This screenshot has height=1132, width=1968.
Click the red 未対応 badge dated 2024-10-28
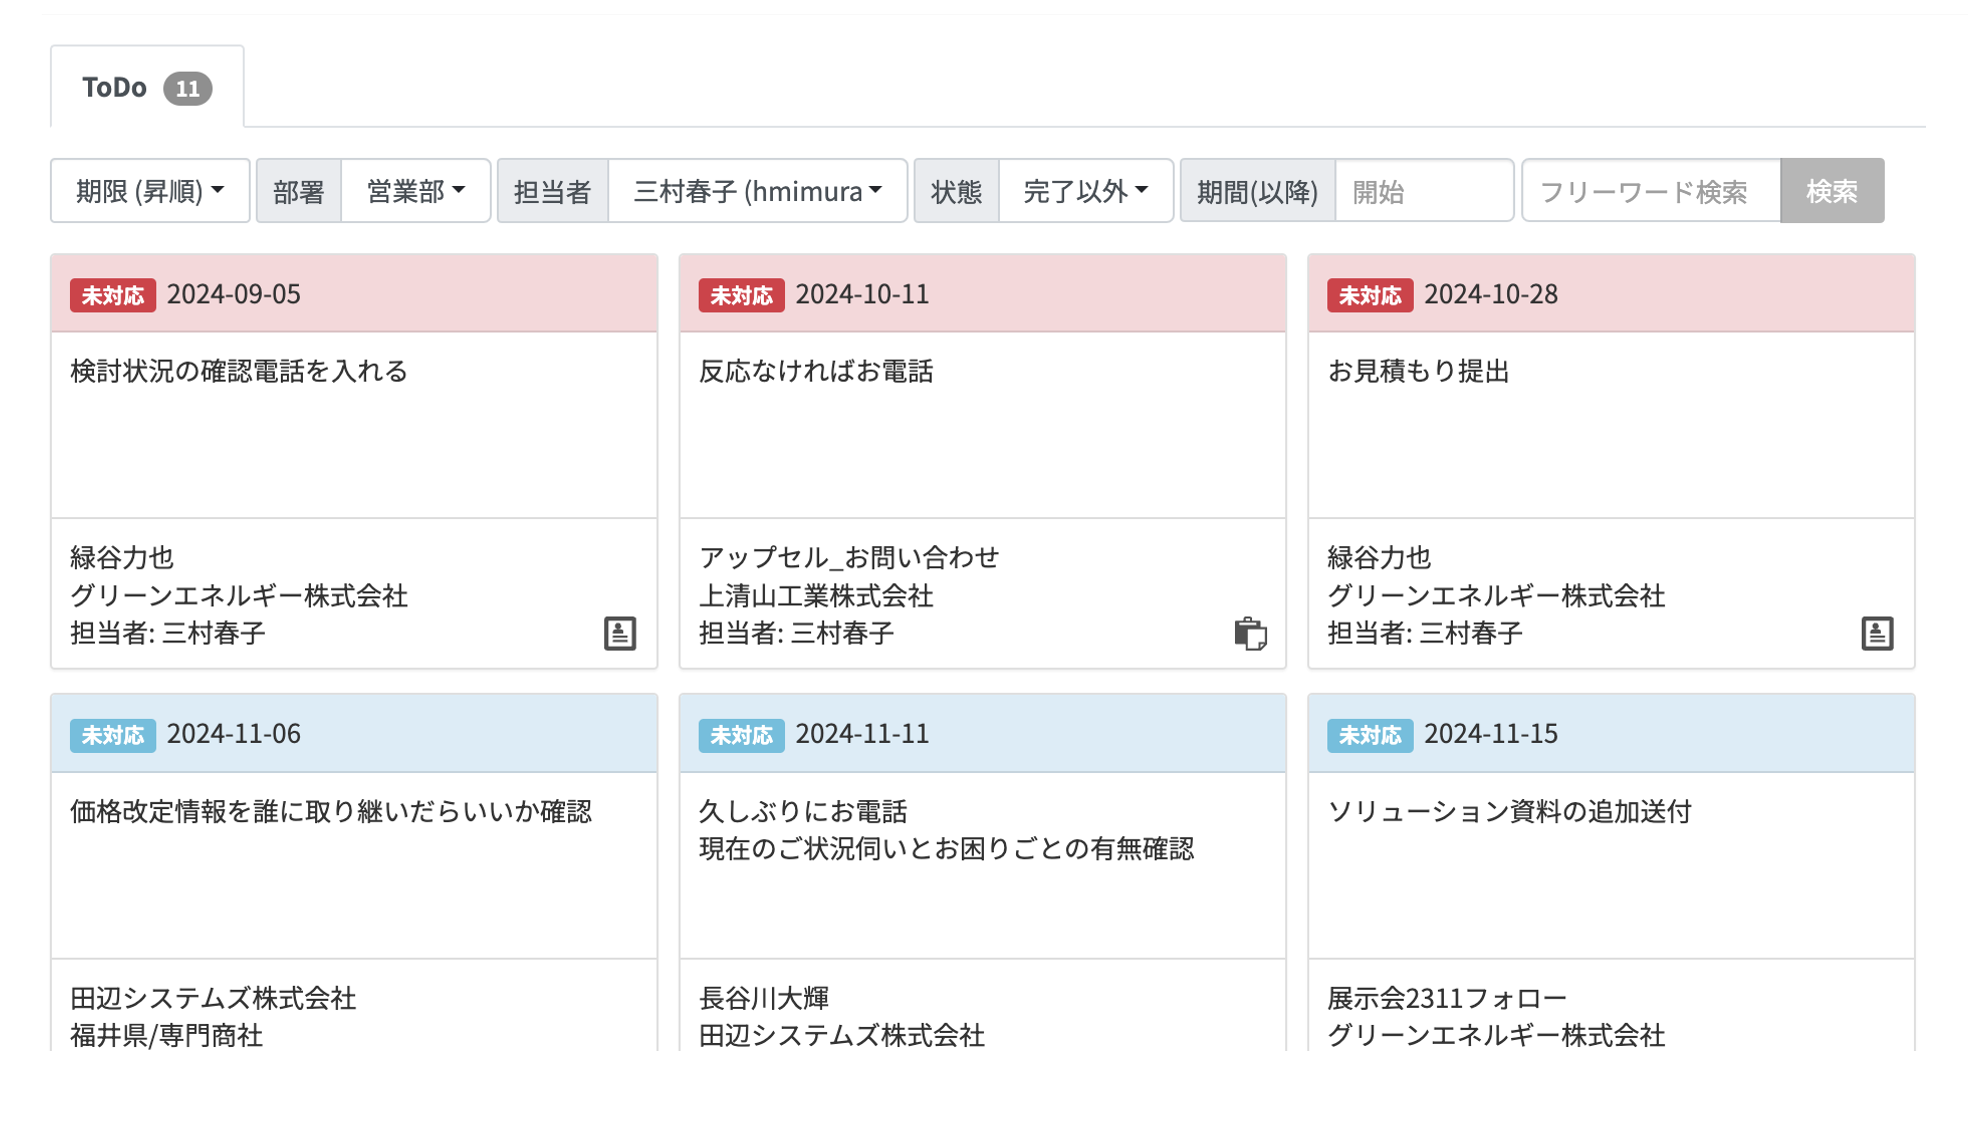click(x=1369, y=295)
